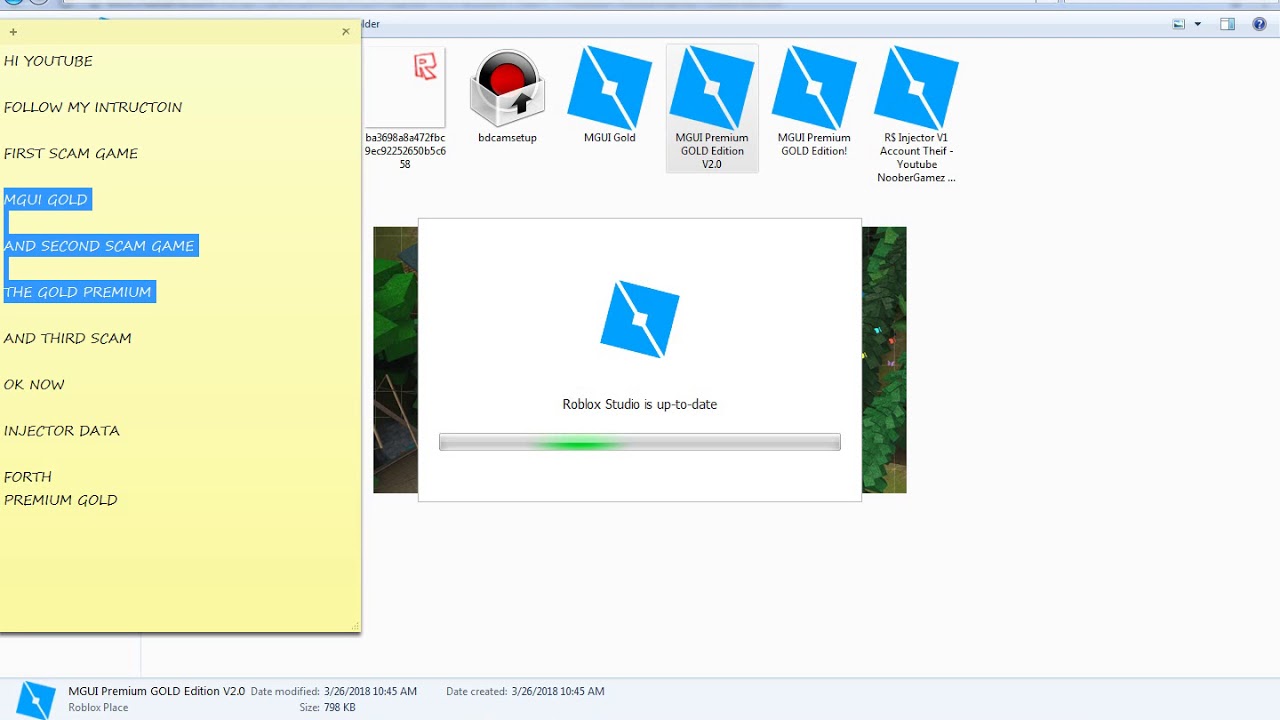This screenshot has height=720, width=1280.
Task: Click the 'Roblox Studio is up-to-date' status text
Action: [x=640, y=404]
